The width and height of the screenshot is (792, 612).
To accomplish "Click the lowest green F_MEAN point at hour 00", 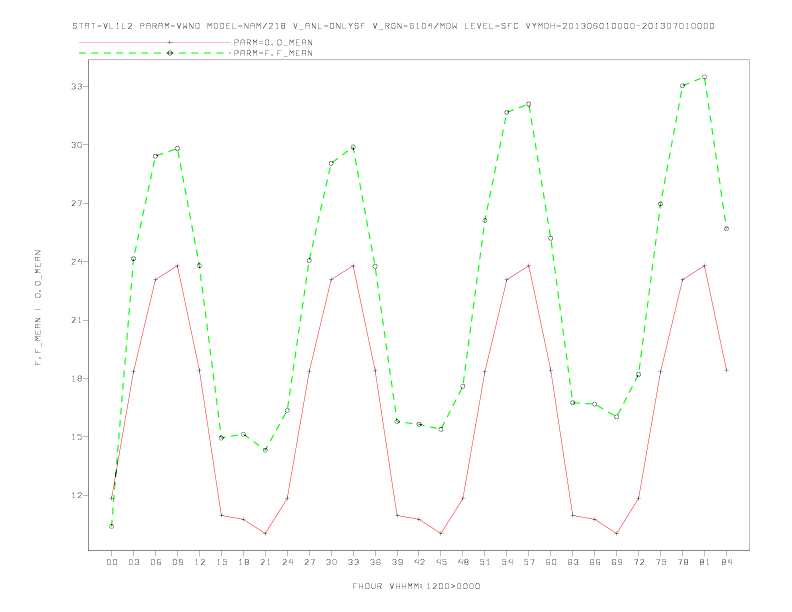I will (x=112, y=526).
